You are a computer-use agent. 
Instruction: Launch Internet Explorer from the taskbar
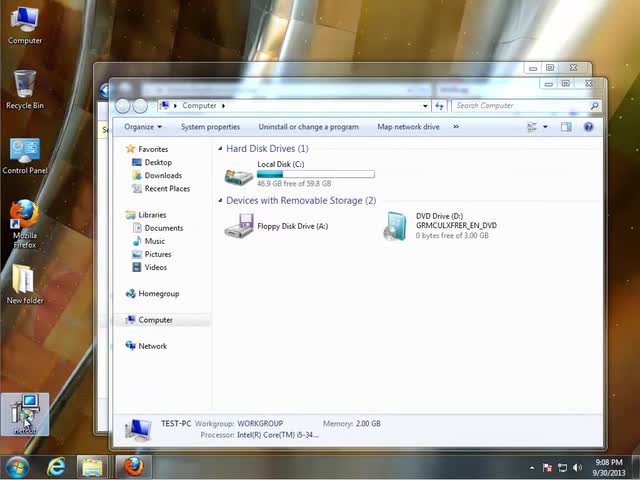pyautogui.click(x=56, y=467)
